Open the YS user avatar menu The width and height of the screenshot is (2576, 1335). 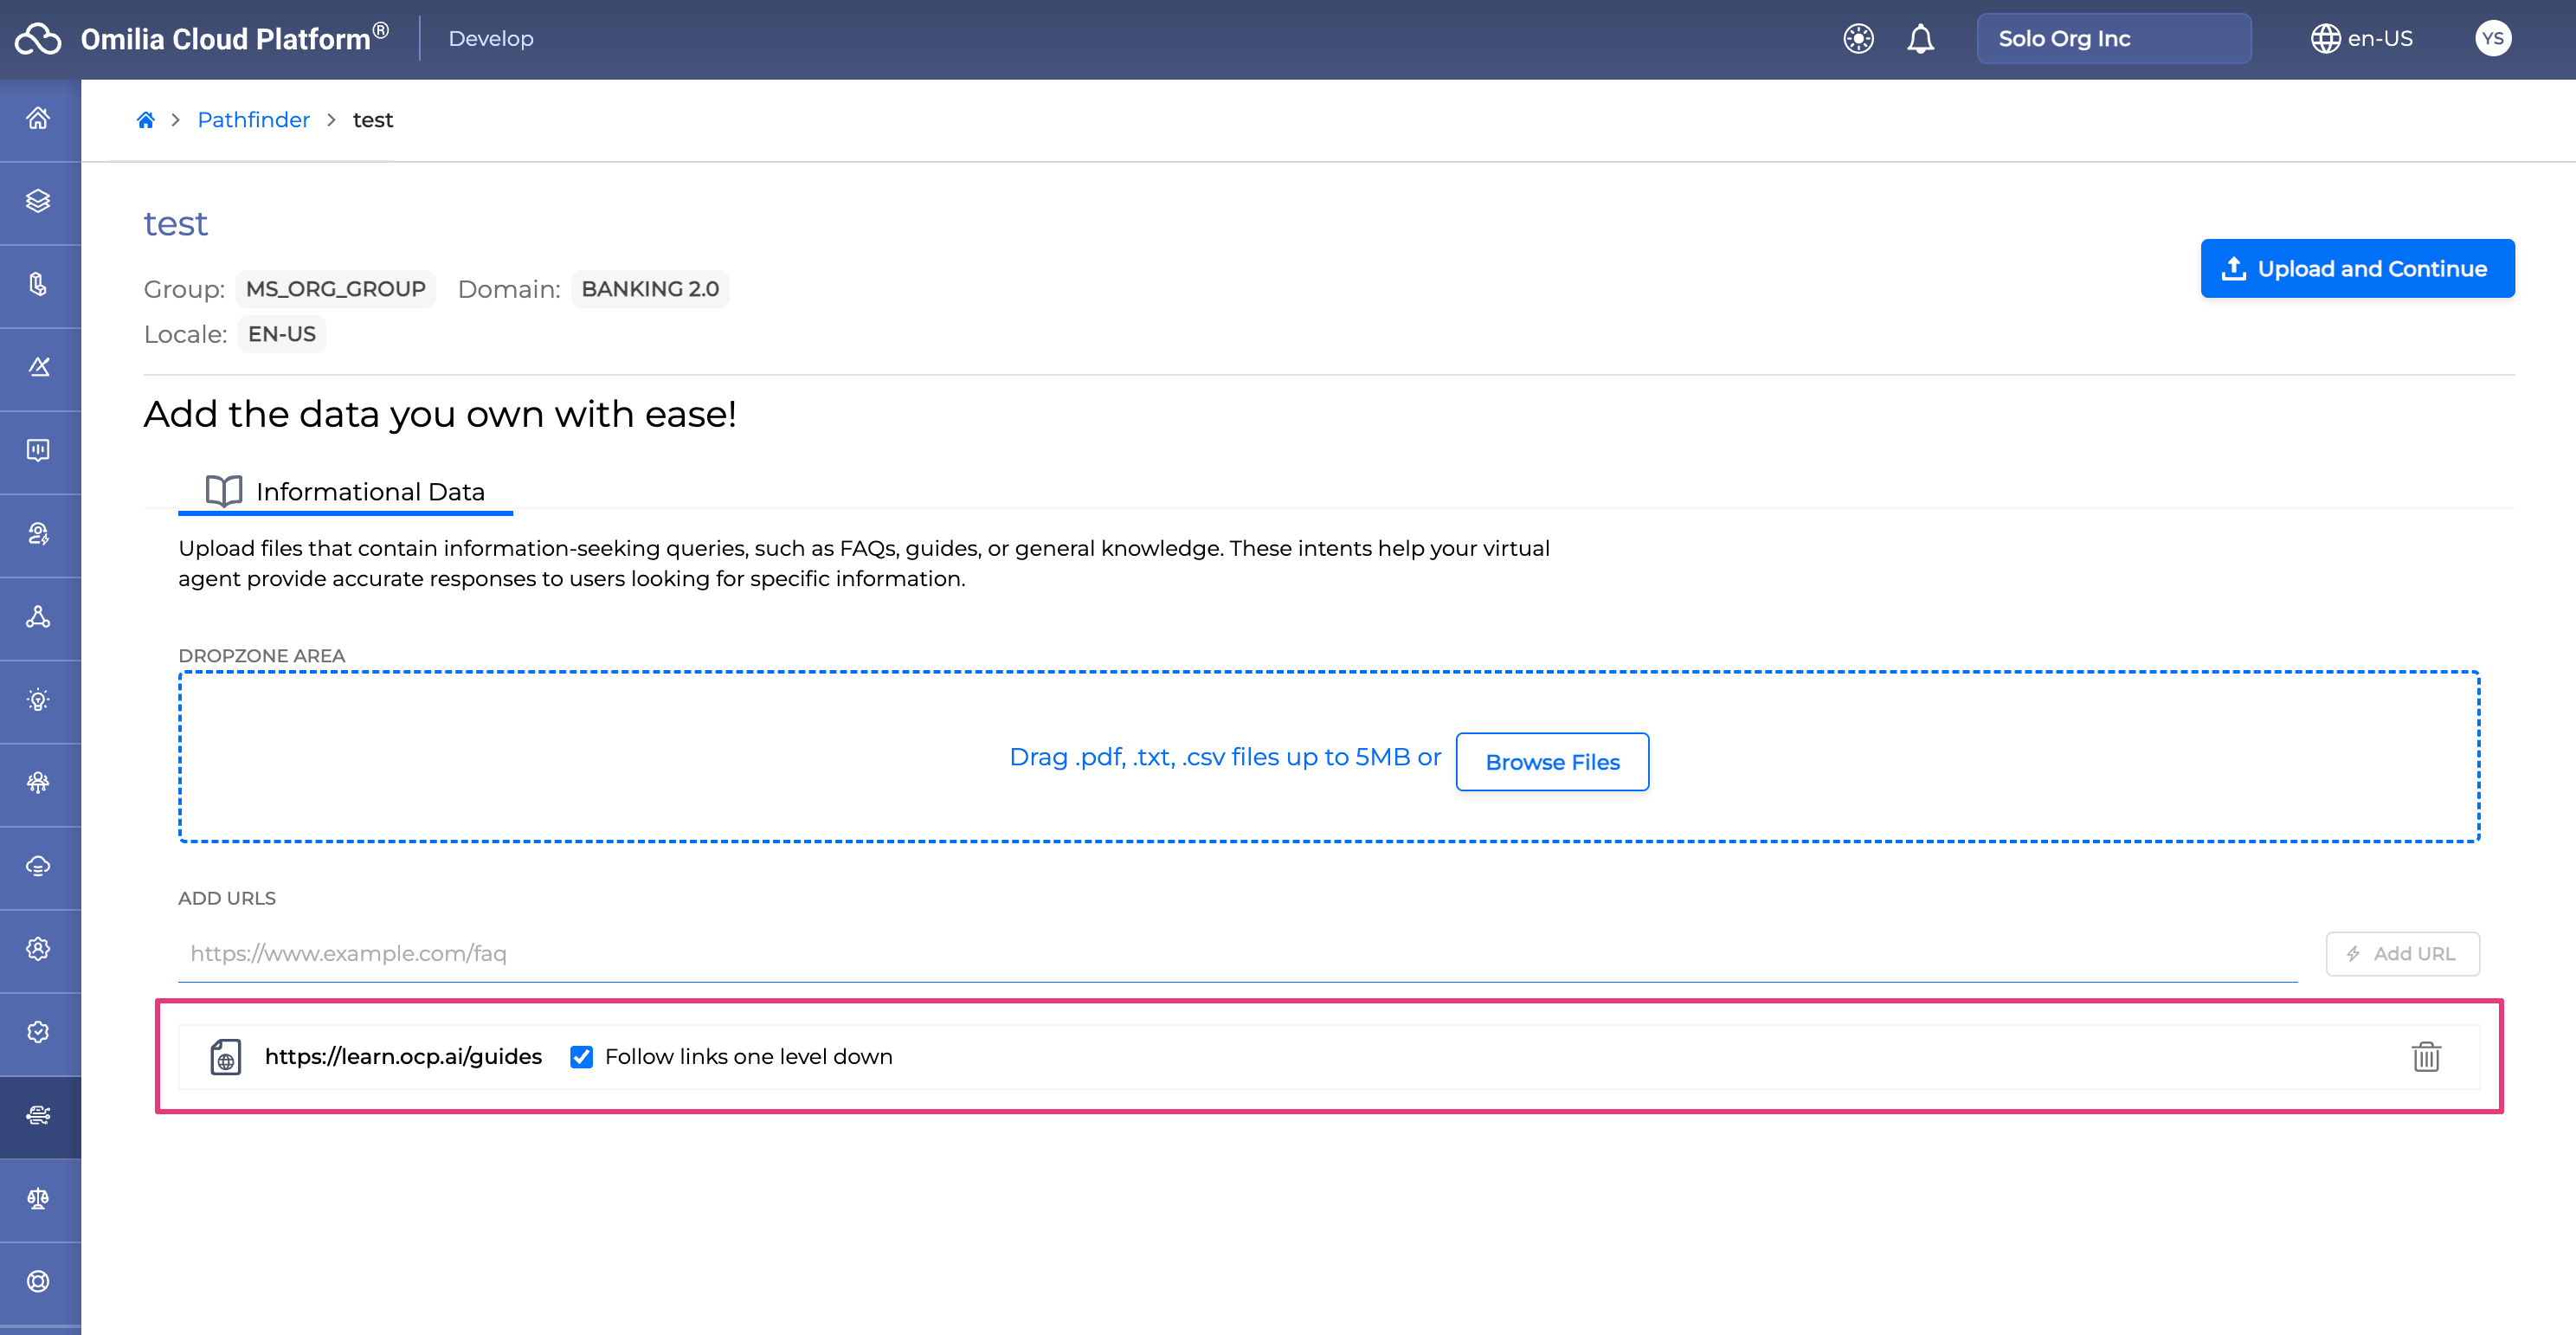coord(2492,39)
